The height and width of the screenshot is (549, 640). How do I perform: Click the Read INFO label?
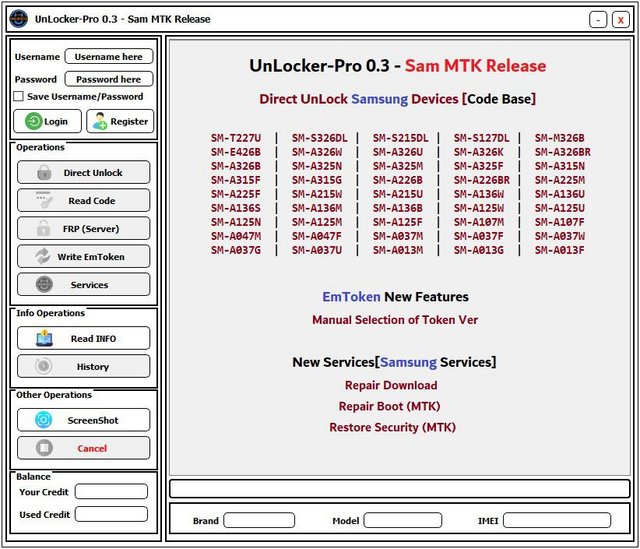(x=93, y=339)
